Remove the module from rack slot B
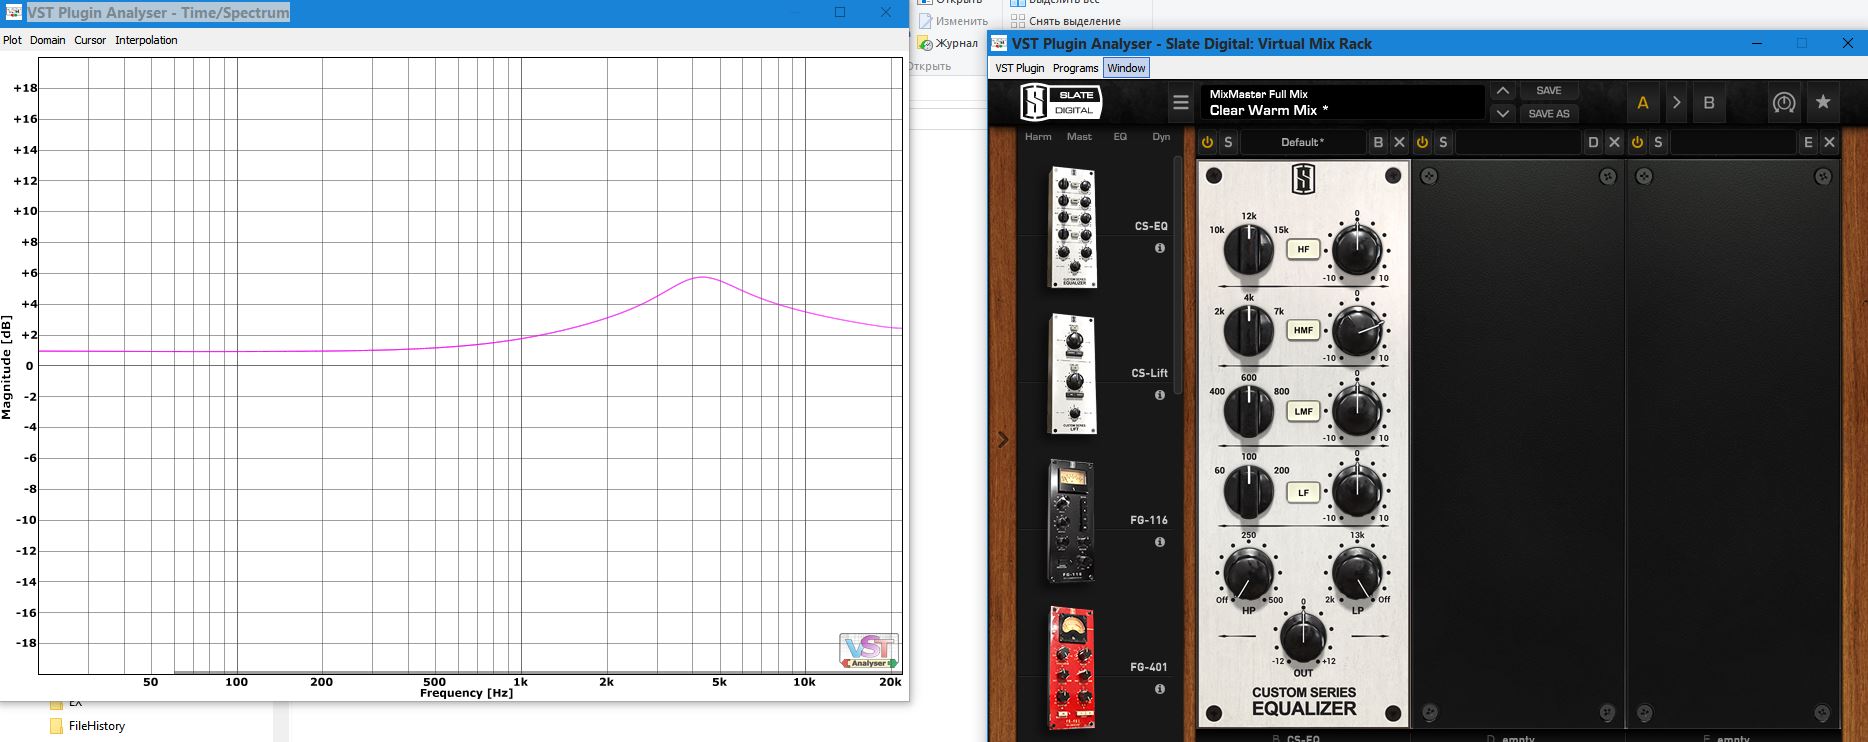This screenshot has height=742, width=1868. point(1399,142)
